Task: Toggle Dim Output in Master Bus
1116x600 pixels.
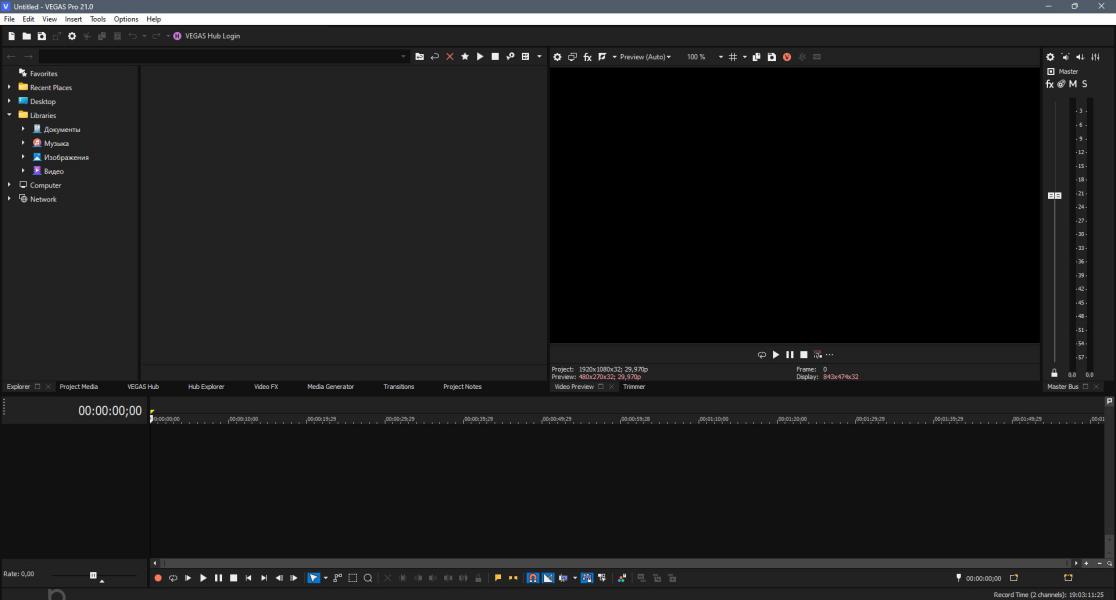Action: [1080, 57]
